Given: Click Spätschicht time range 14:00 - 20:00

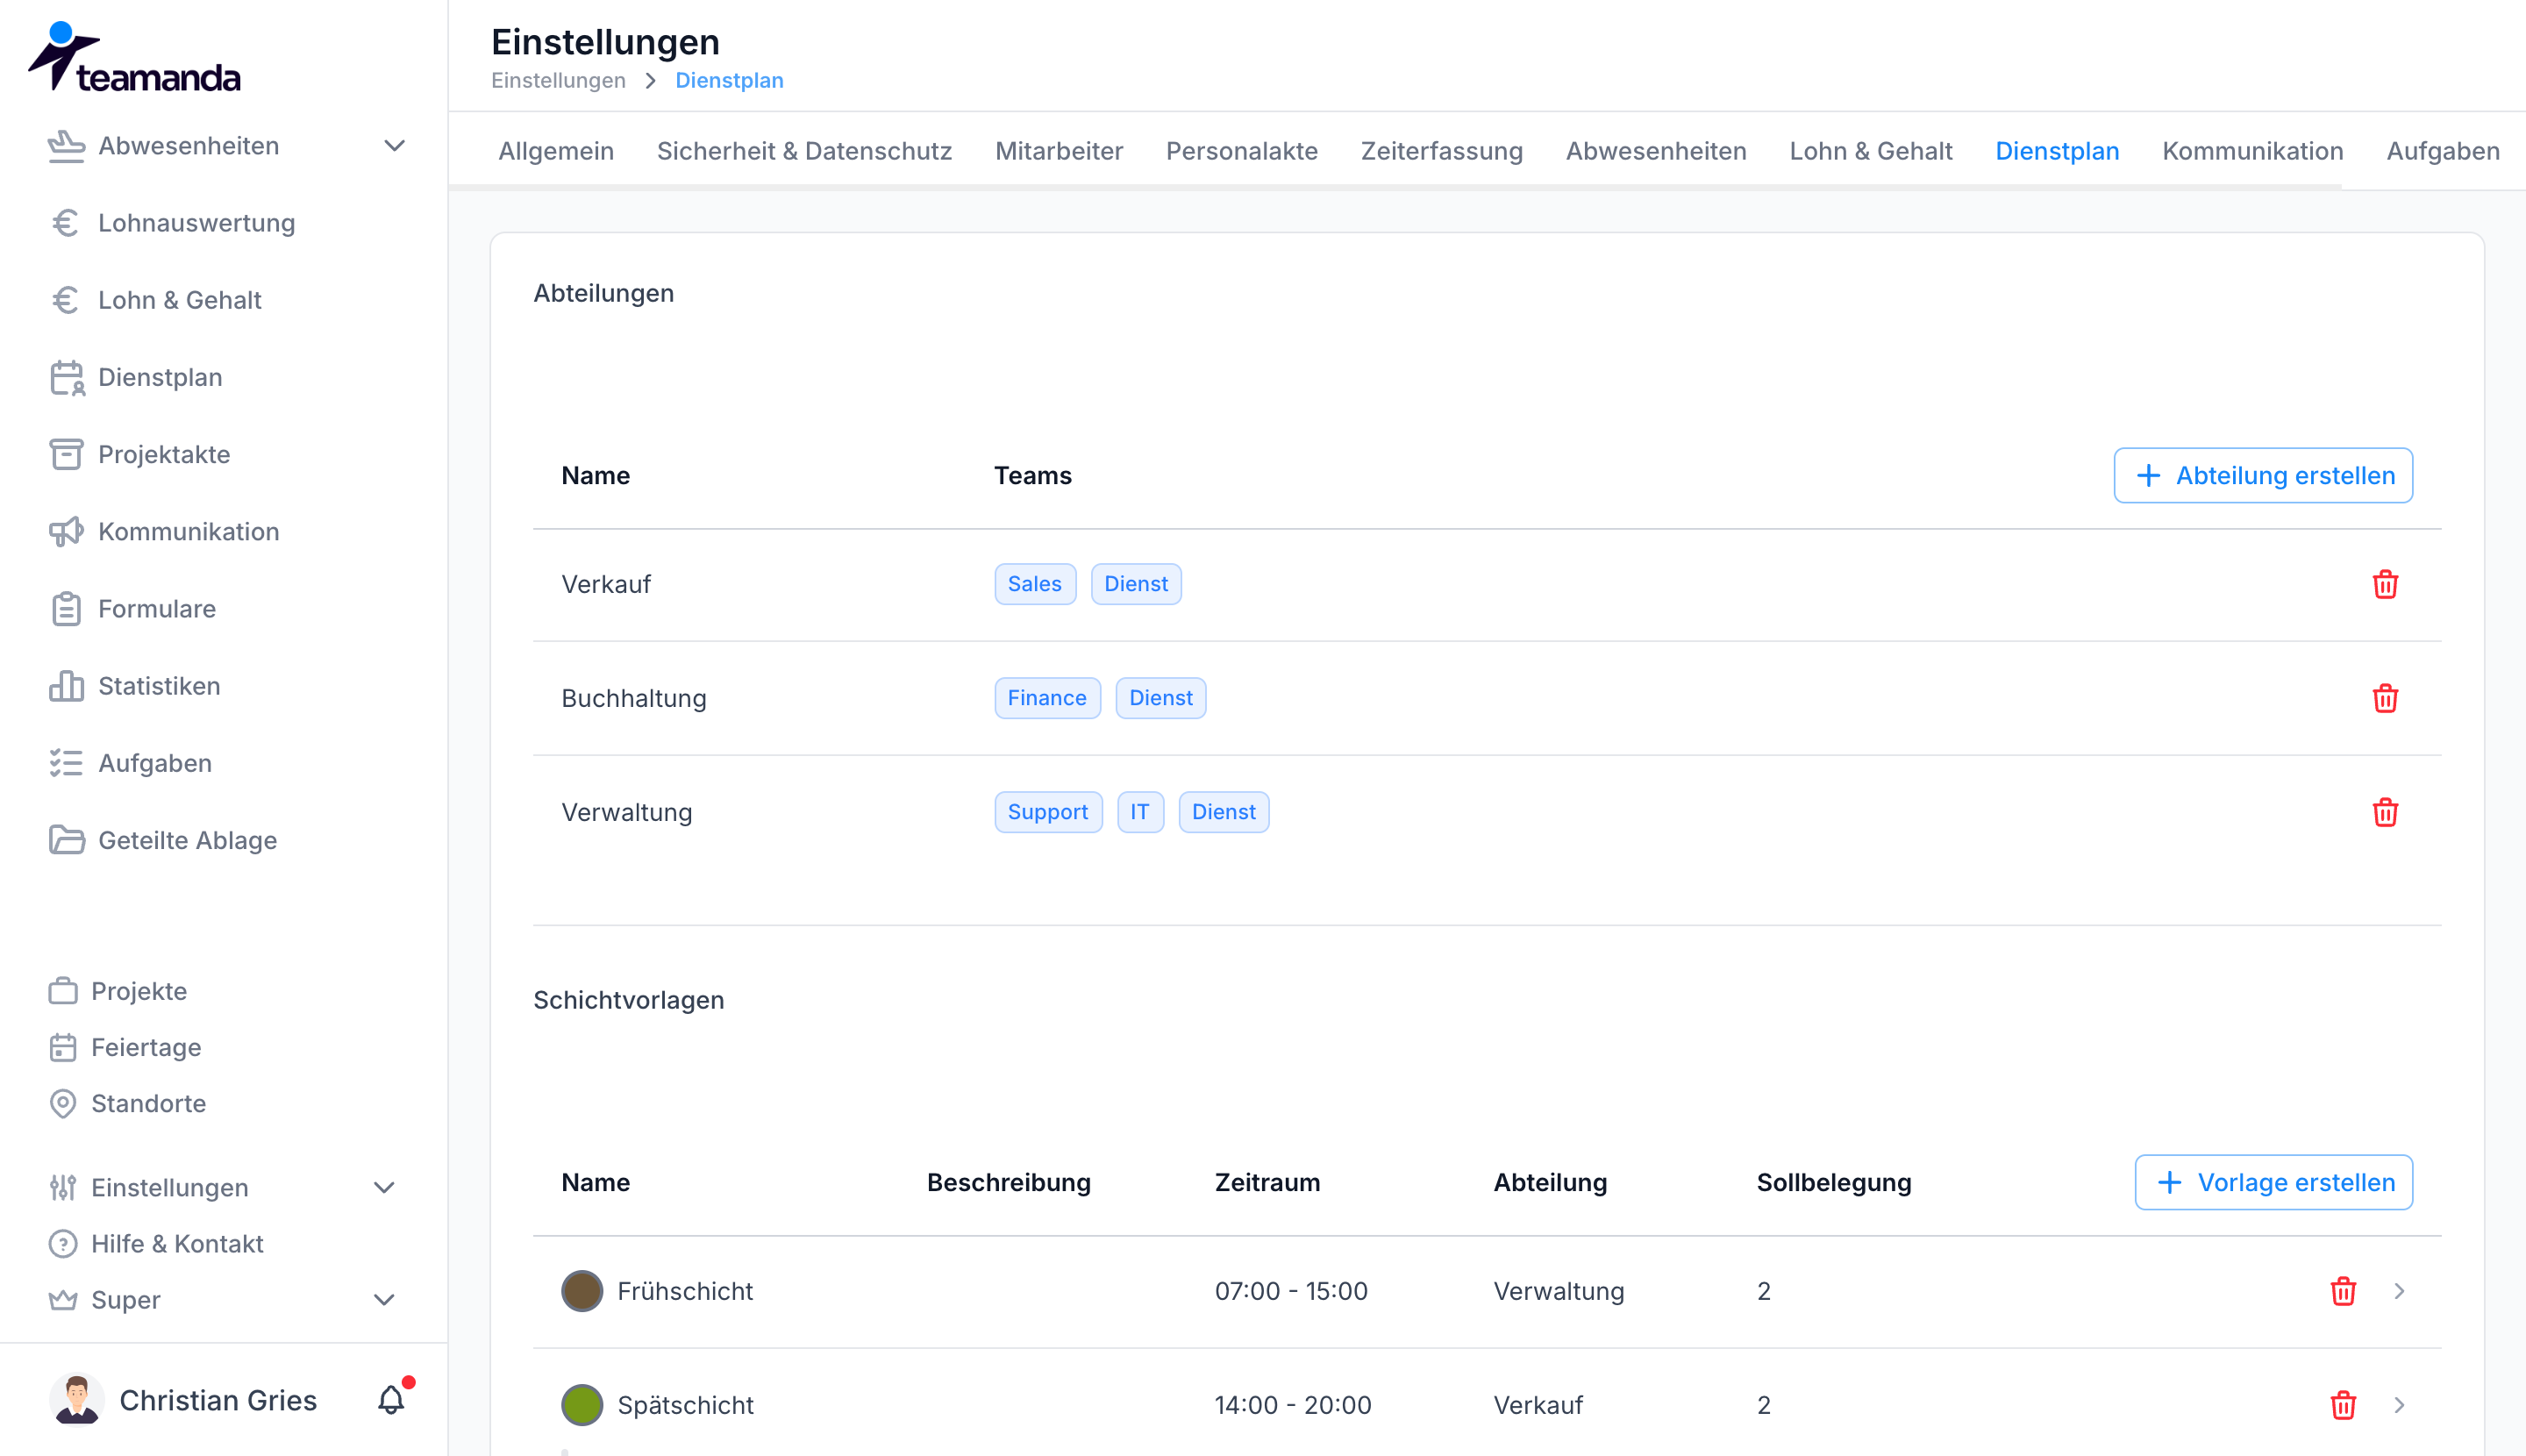Looking at the screenshot, I should point(1293,1405).
